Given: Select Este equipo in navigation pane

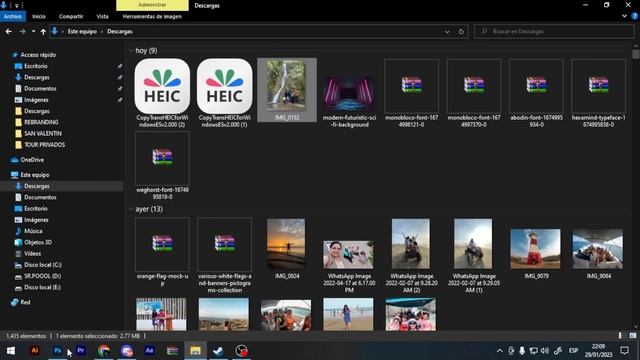Looking at the screenshot, I should click(x=35, y=175).
